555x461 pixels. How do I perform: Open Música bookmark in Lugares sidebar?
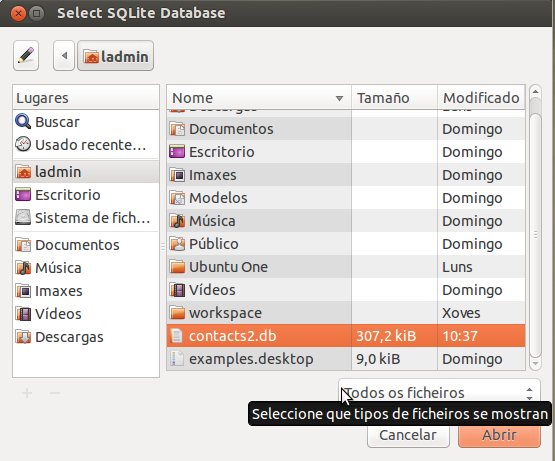86,268
